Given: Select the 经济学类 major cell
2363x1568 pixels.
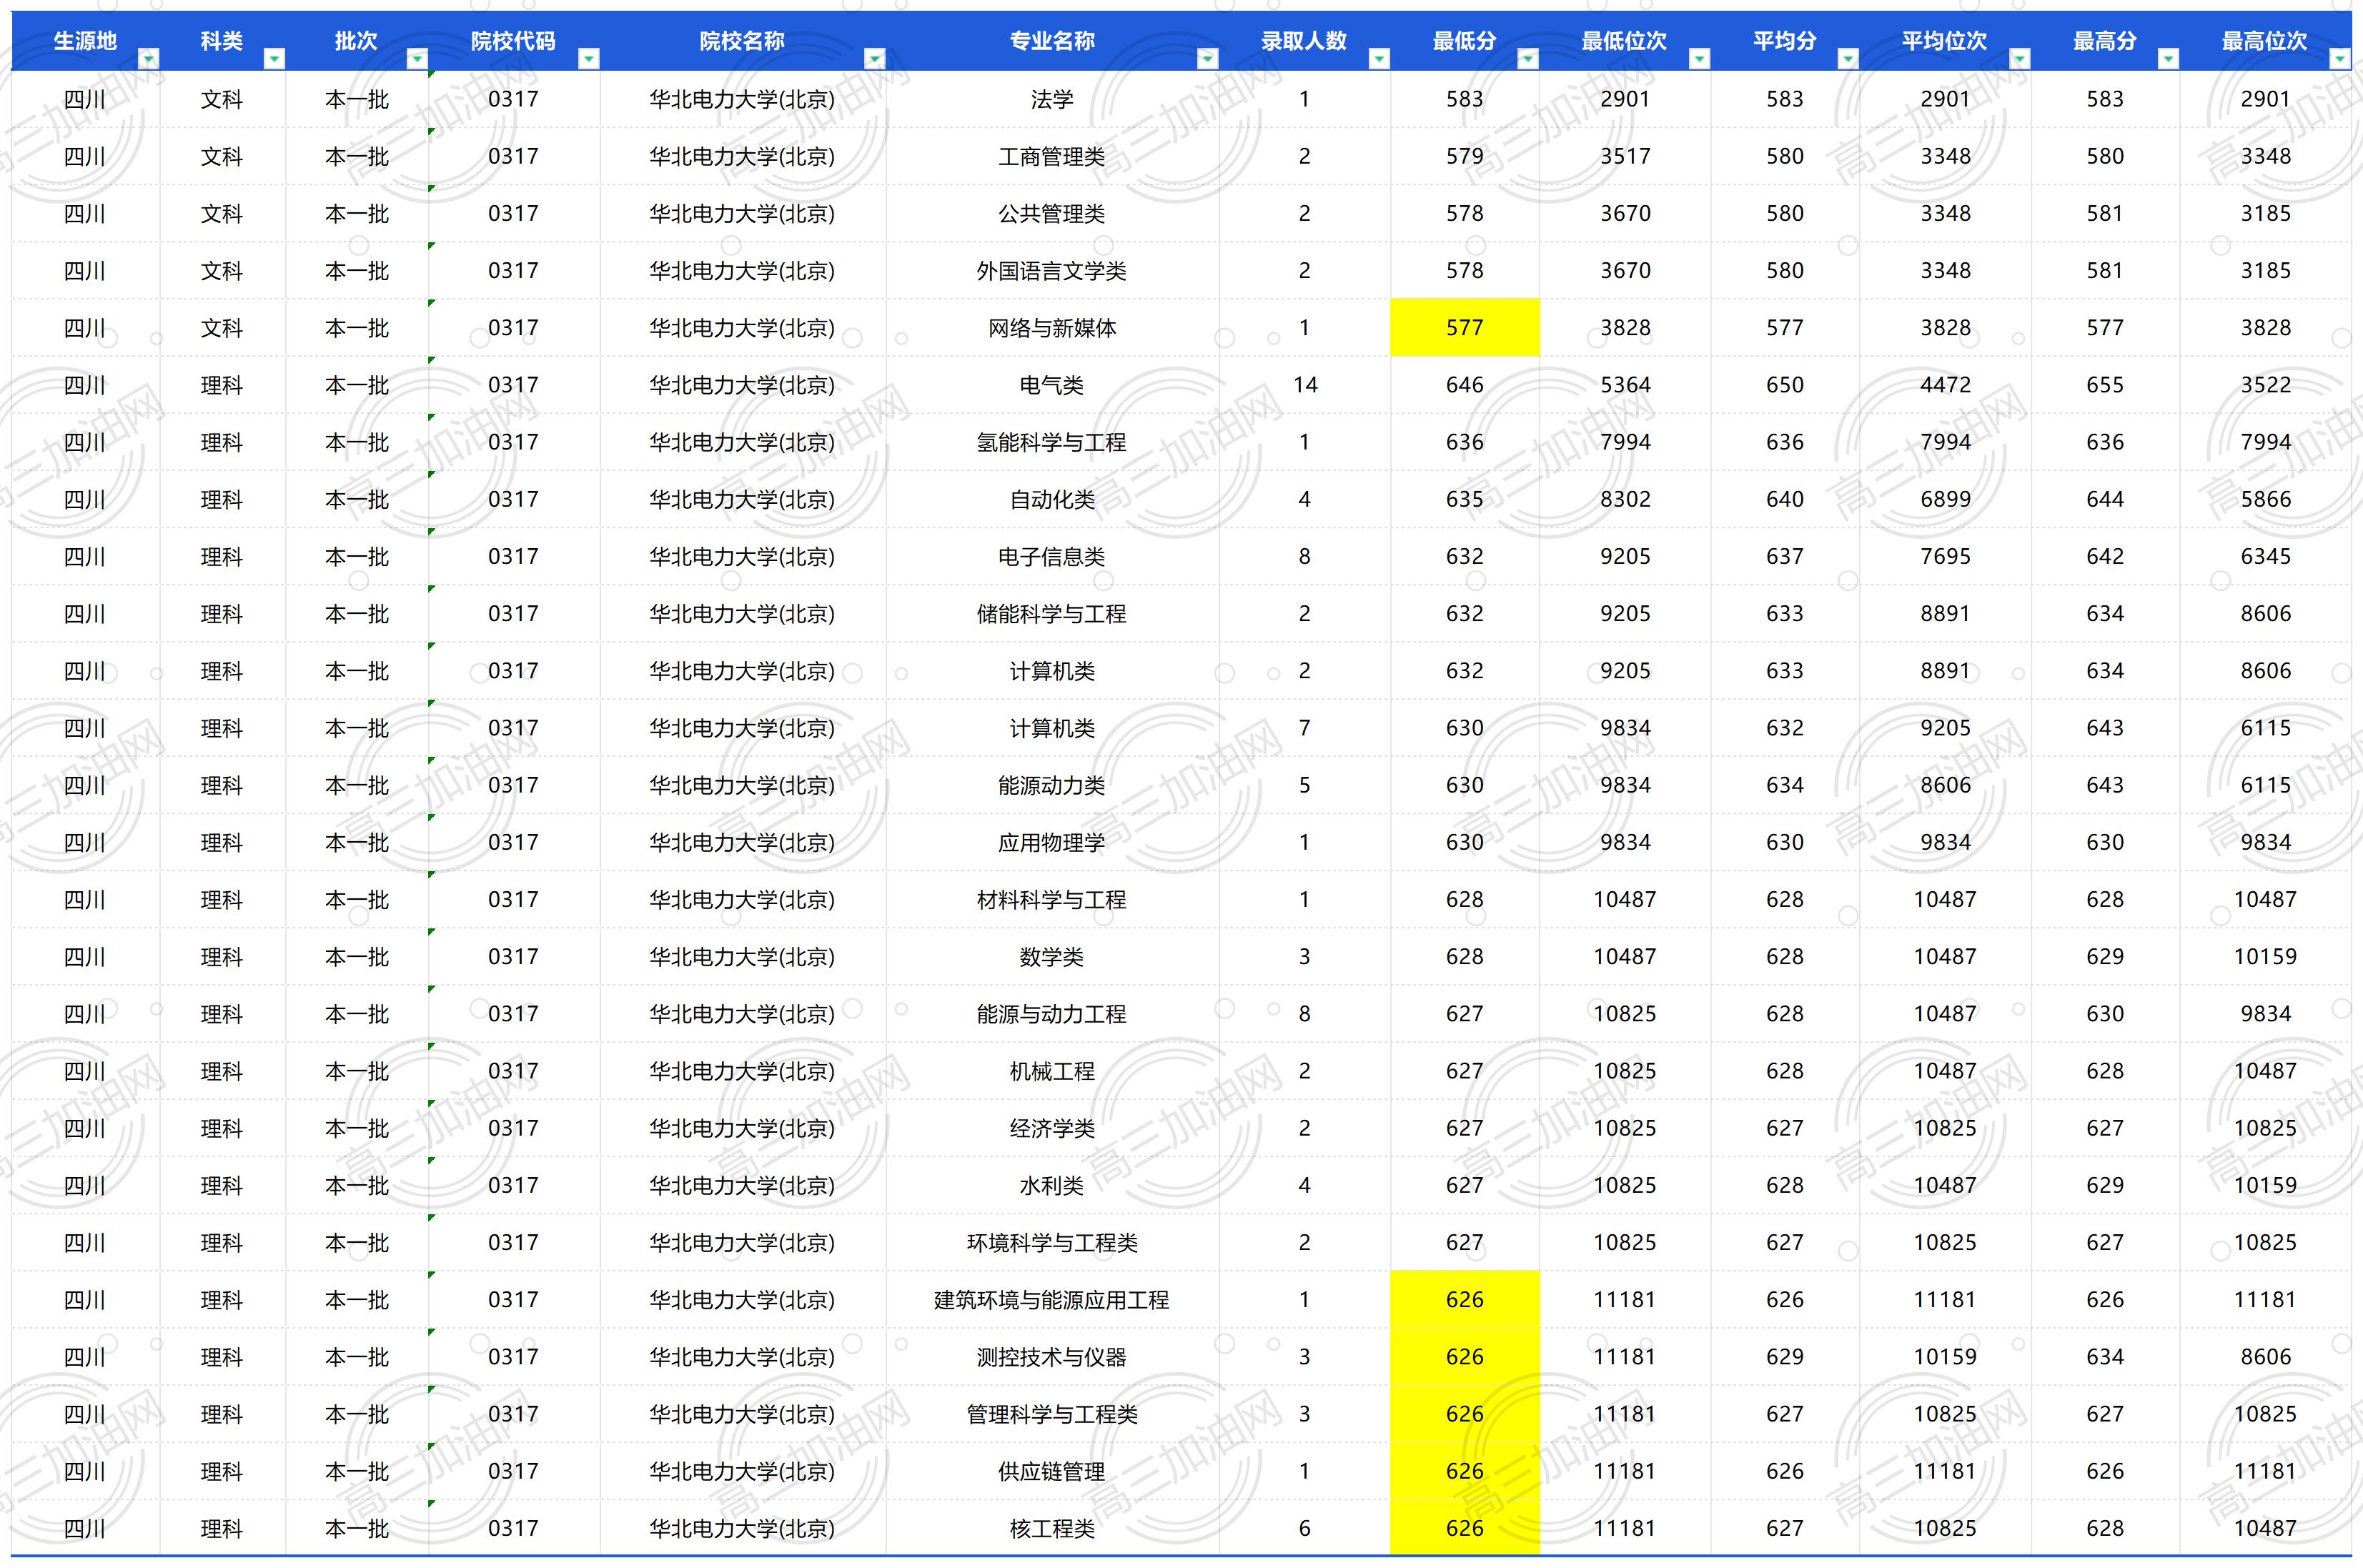Looking at the screenshot, I should tap(1053, 1128).
